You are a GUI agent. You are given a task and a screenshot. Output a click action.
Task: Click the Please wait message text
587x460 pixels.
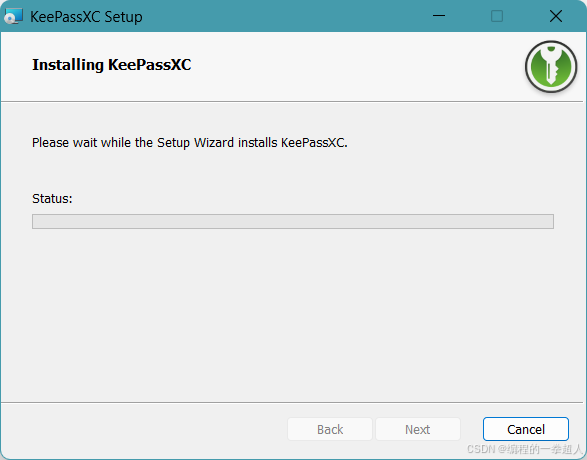coord(190,143)
